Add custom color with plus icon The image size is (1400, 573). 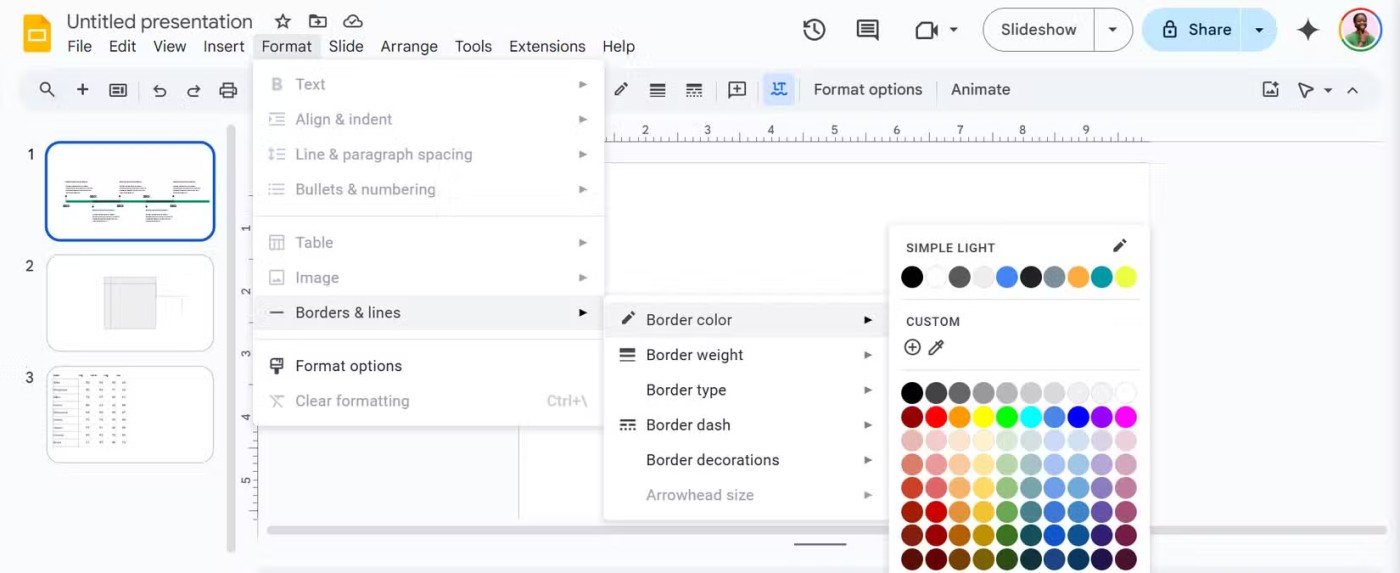click(912, 347)
